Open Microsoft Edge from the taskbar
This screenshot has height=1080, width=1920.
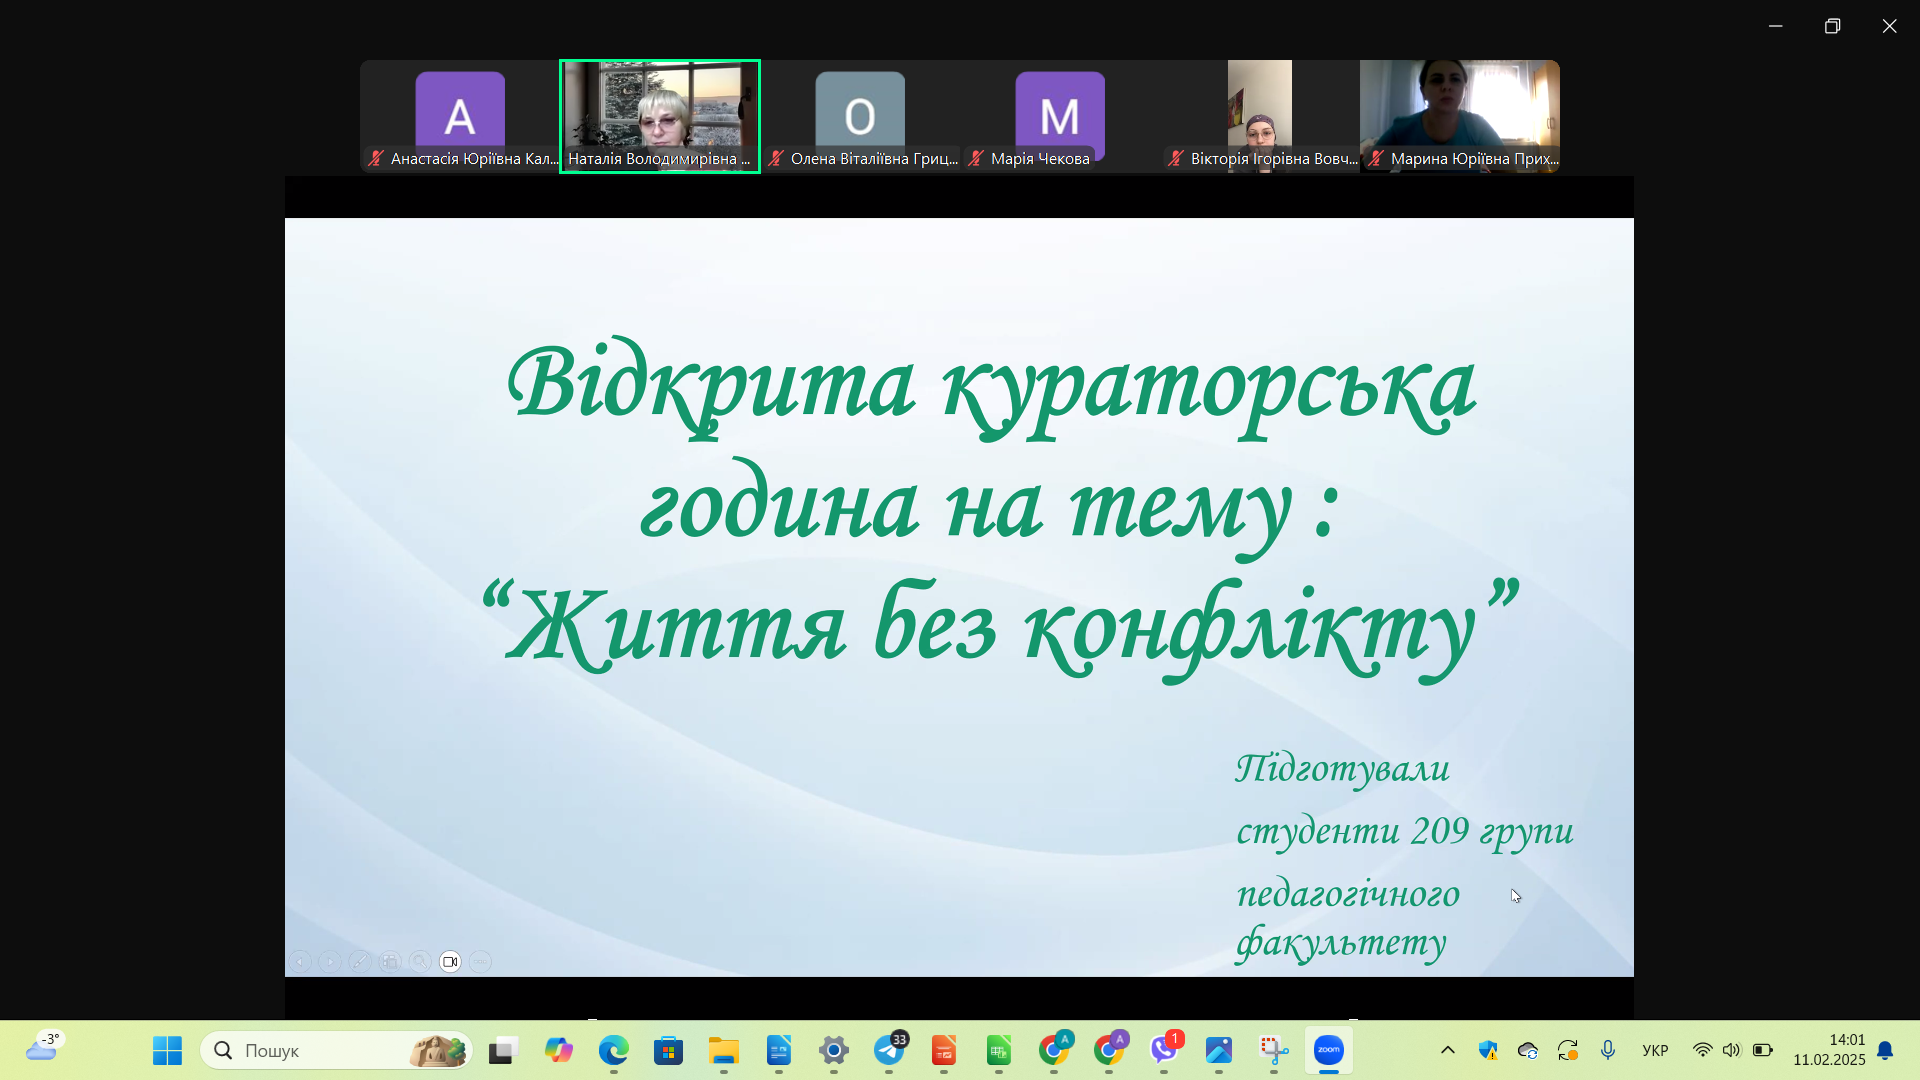click(613, 1050)
